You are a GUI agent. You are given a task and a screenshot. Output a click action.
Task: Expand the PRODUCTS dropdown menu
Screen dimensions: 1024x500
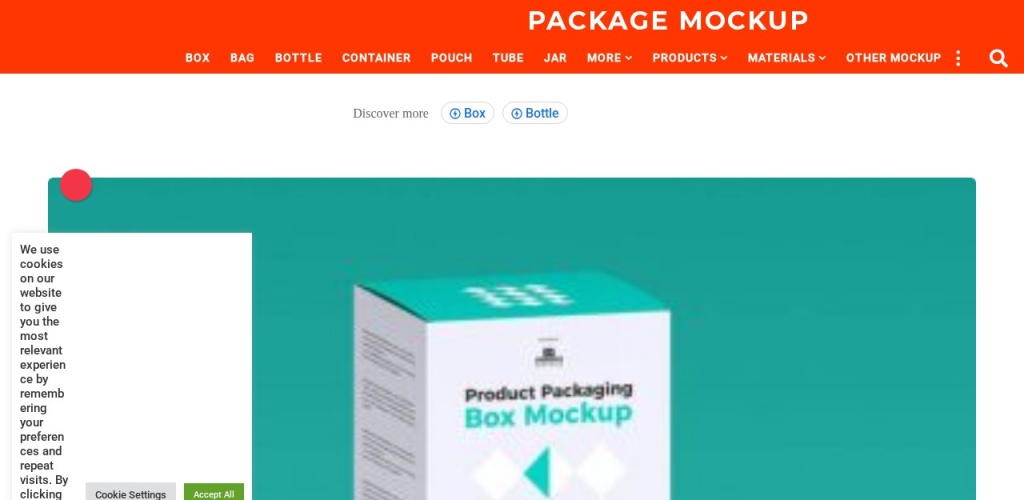point(690,58)
